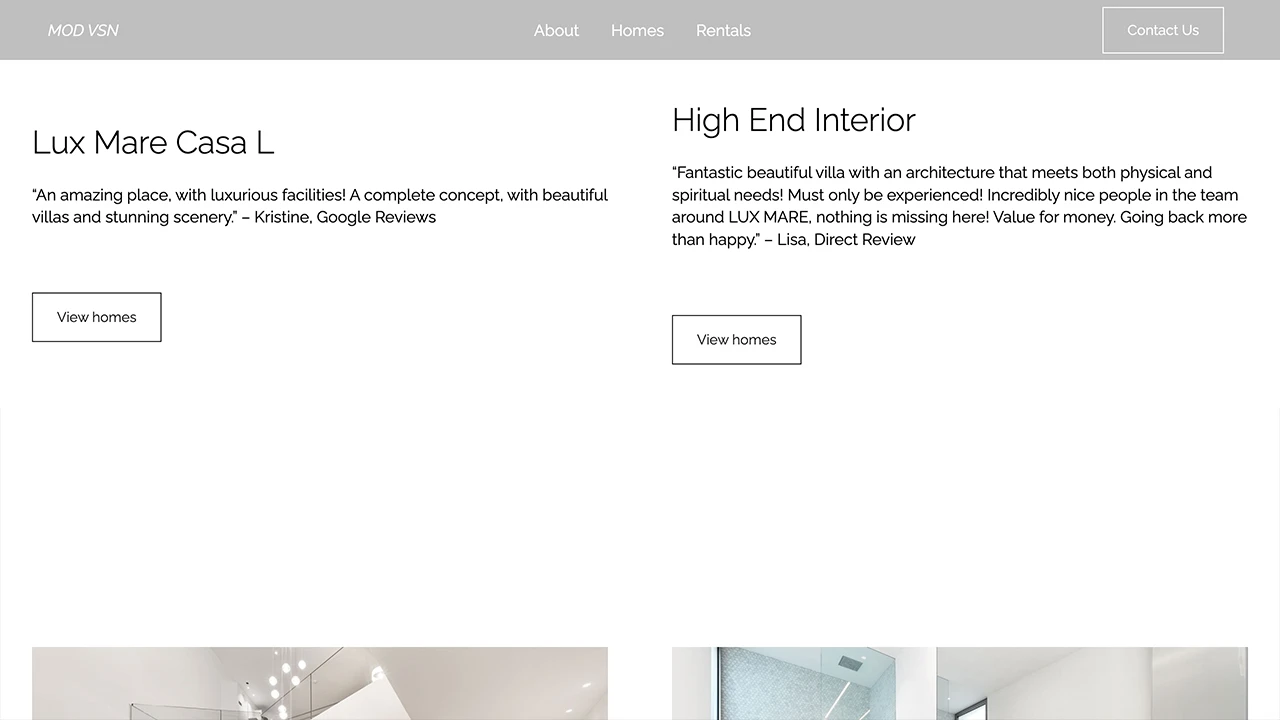This screenshot has width=1280, height=720.
Task: Navigate to the Rentals section
Action: [723, 30]
